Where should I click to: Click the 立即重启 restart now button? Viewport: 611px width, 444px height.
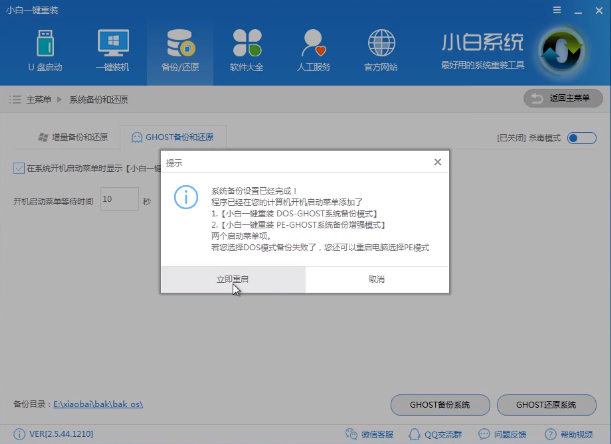pyautogui.click(x=233, y=280)
